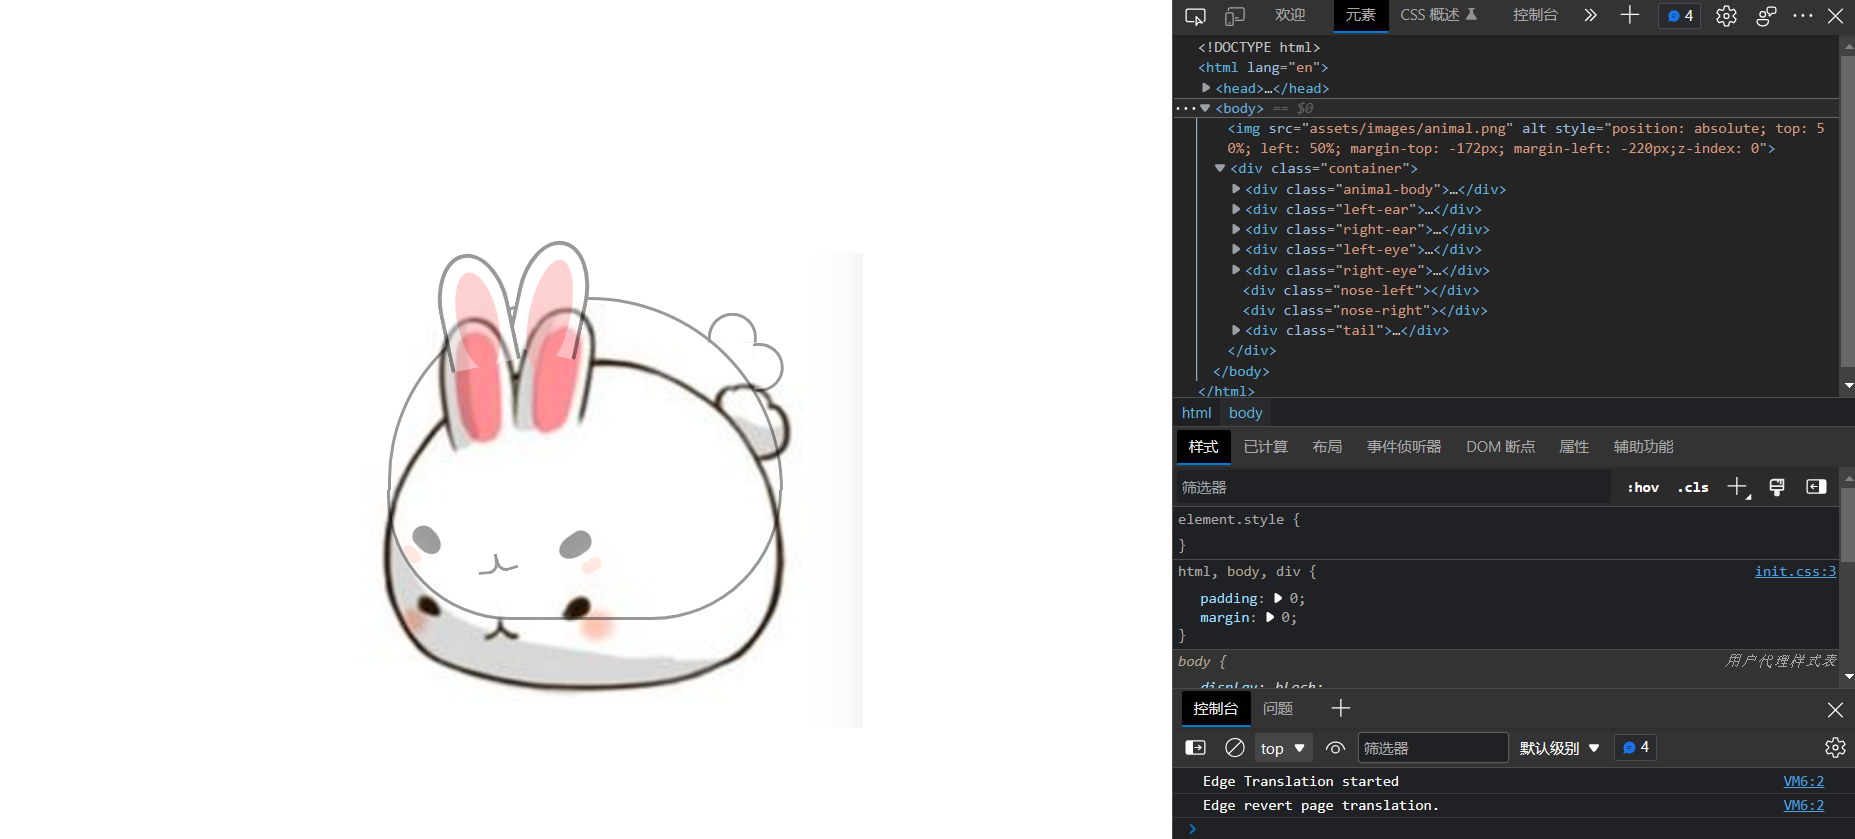The width and height of the screenshot is (1855, 839).
Task: Open issues counter badge showing 4
Action: (1680, 16)
